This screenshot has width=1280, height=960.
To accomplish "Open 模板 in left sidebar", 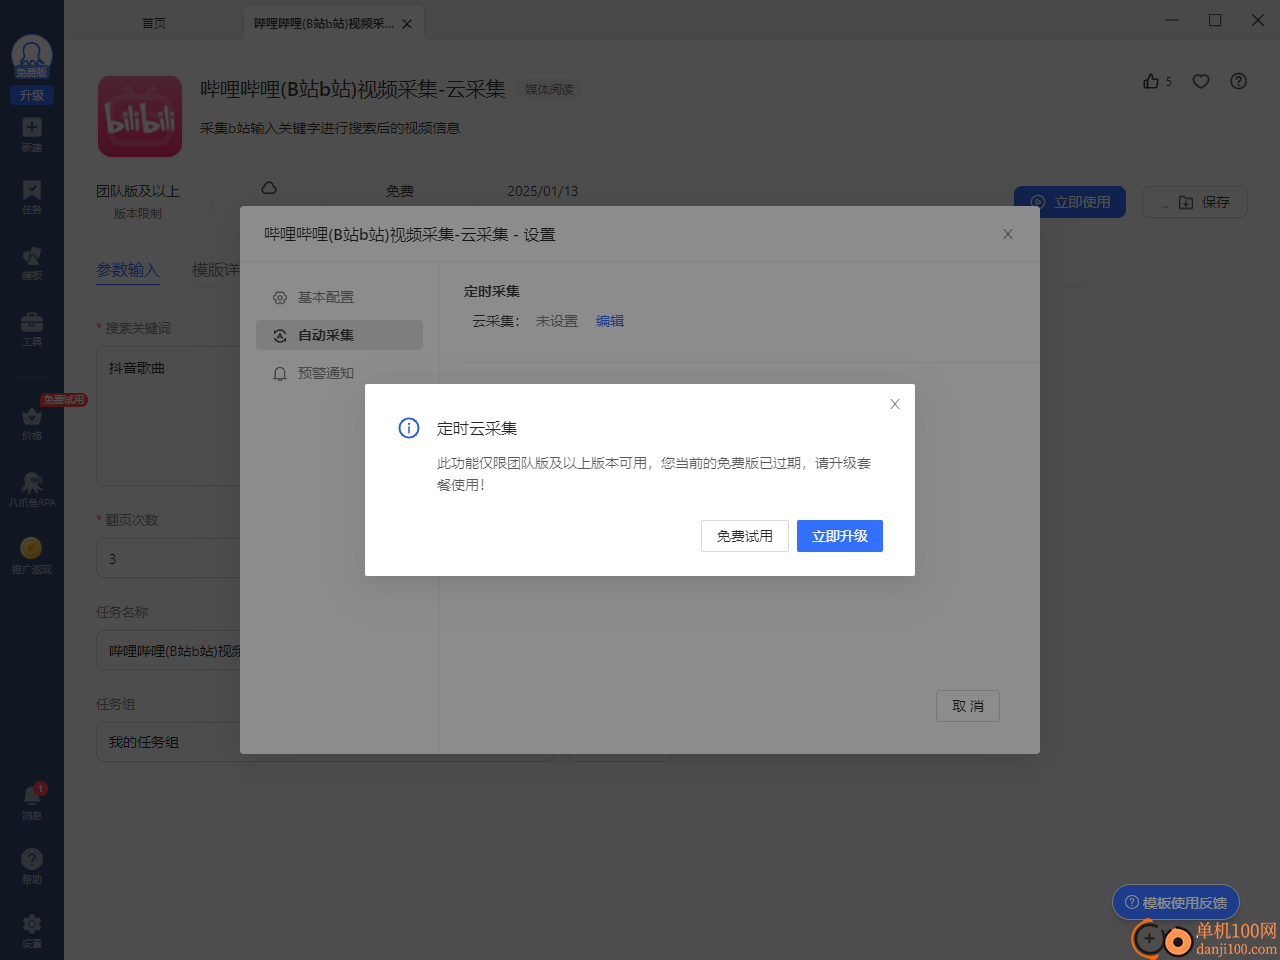I will point(32,263).
